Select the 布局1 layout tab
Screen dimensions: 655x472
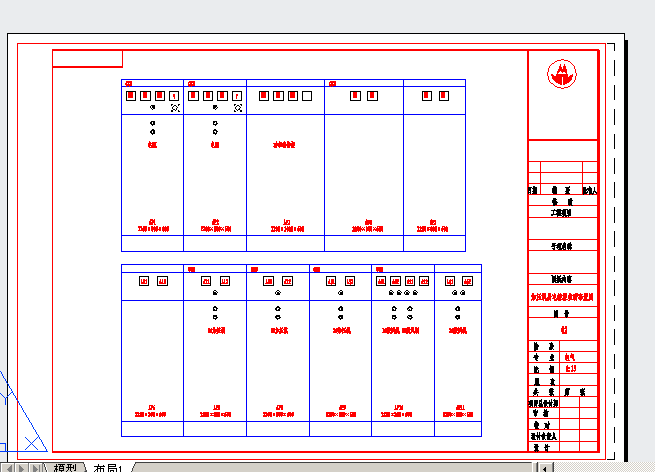[x=109, y=468]
